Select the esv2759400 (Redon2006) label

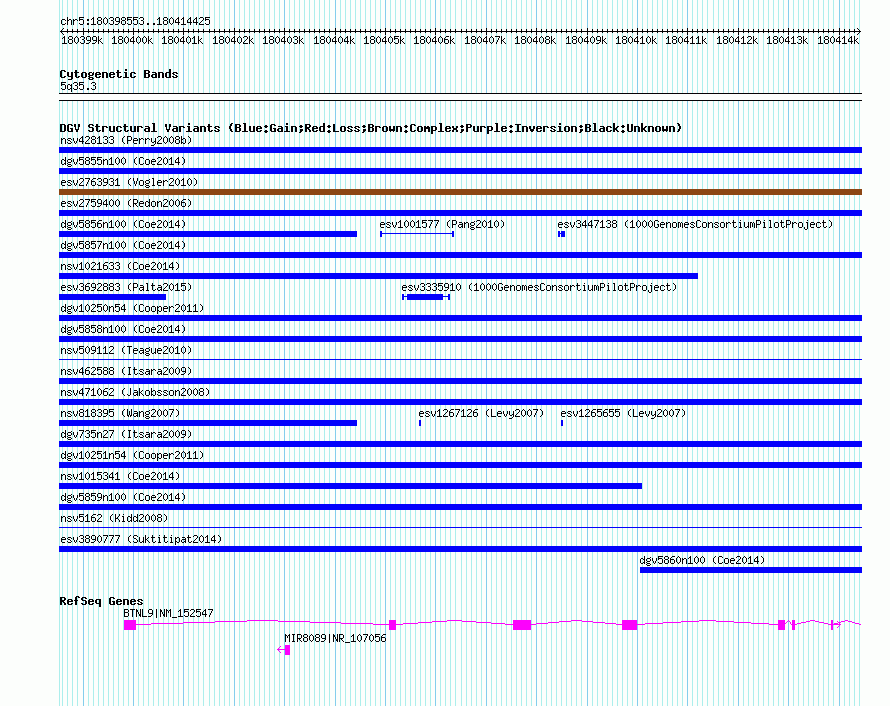[x=126, y=203]
